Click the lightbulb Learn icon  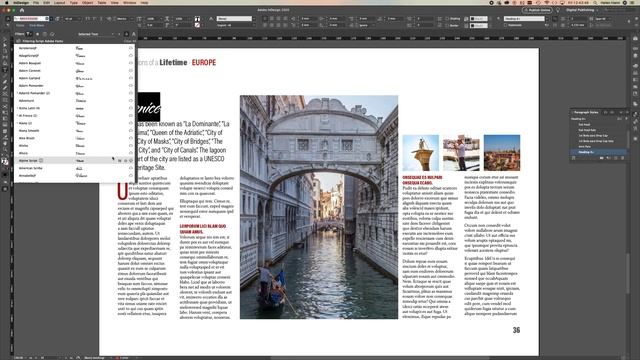point(558,10)
